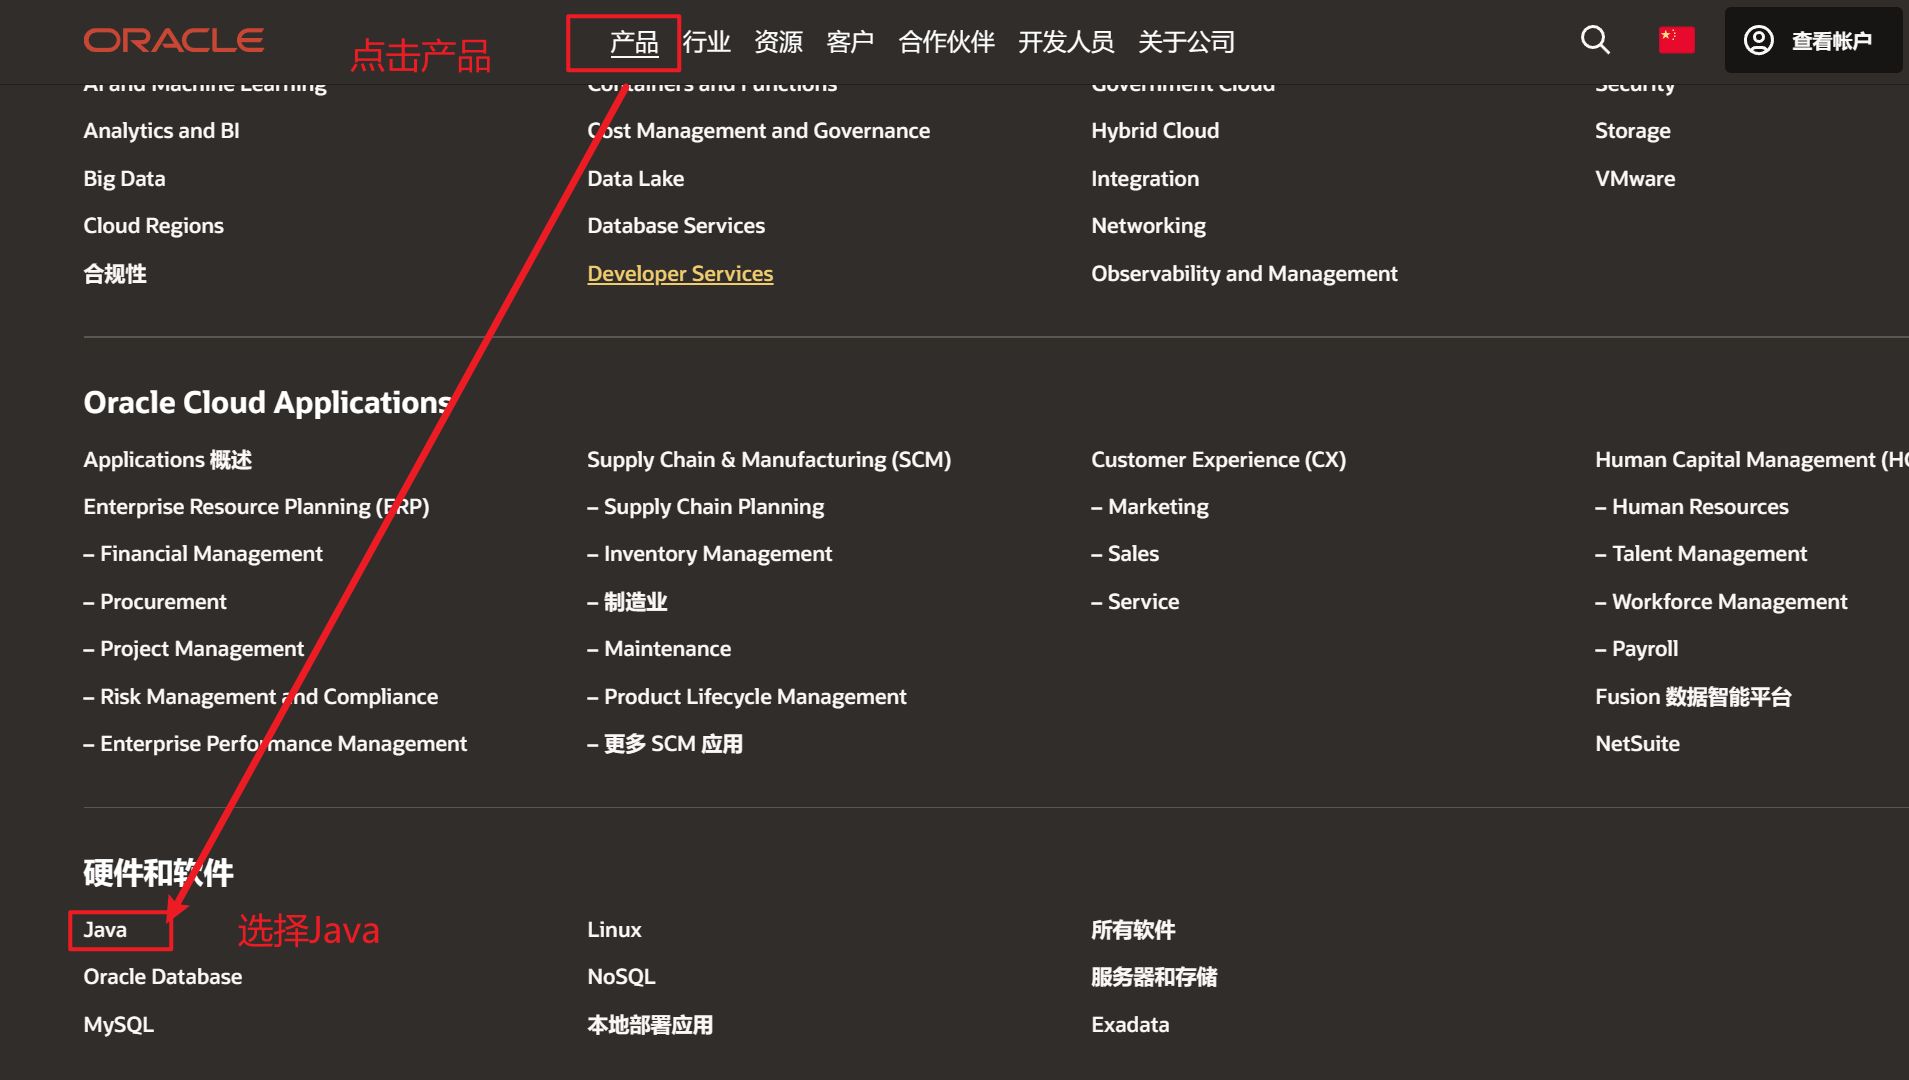Screen dimensions: 1909x1080
Task: Select Enterprise Resource Planning (ERP)
Action: pyautogui.click(x=257, y=507)
